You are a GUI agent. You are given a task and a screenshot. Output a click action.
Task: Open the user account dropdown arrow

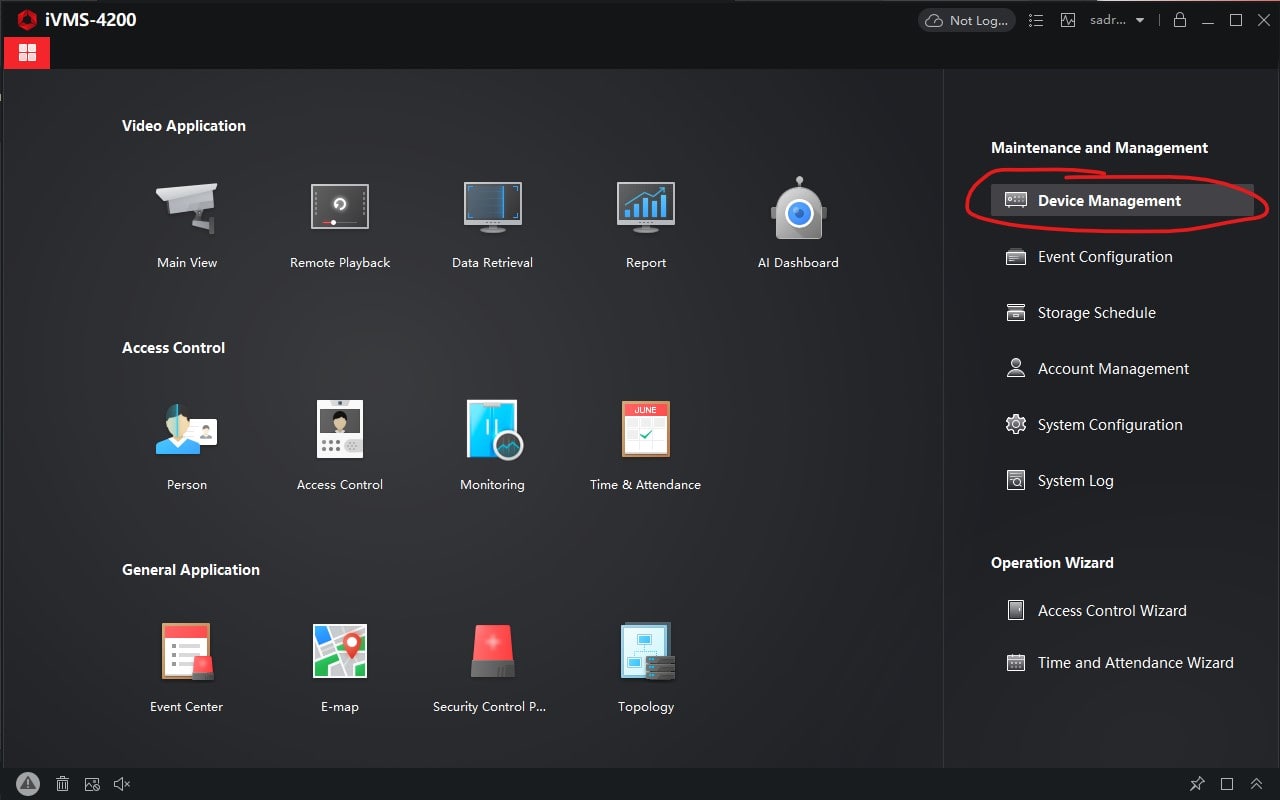[x=1140, y=20]
